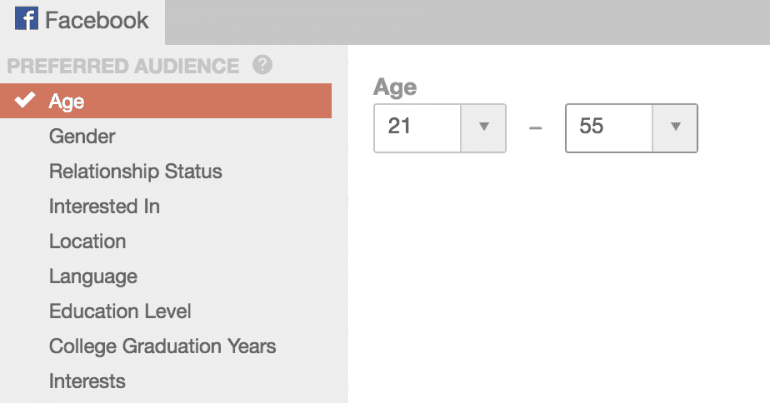The height and width of the screenshot is (403, 770).
Task: Select the Facebook tab label
Action: click(x=97, y=19)
